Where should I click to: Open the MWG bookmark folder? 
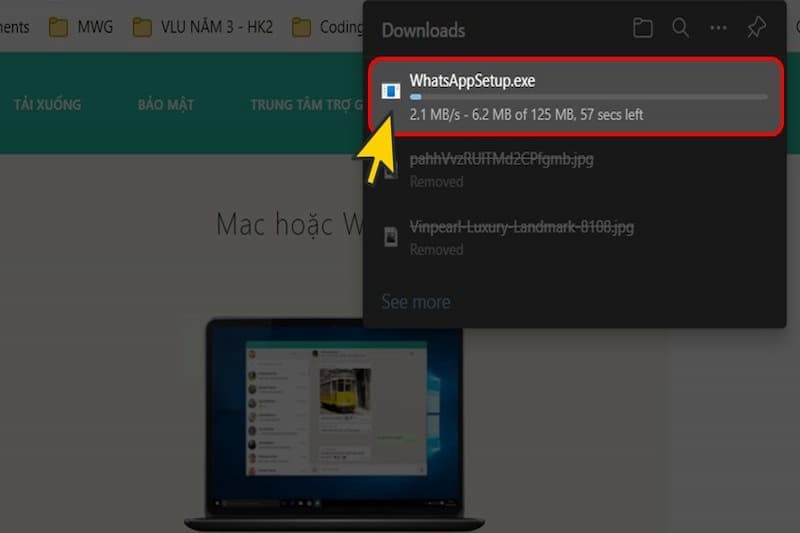tap(81, 27)
